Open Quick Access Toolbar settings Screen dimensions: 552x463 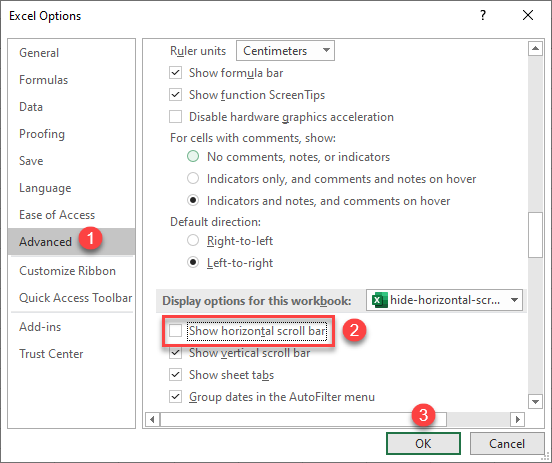(x=71, y=298)
